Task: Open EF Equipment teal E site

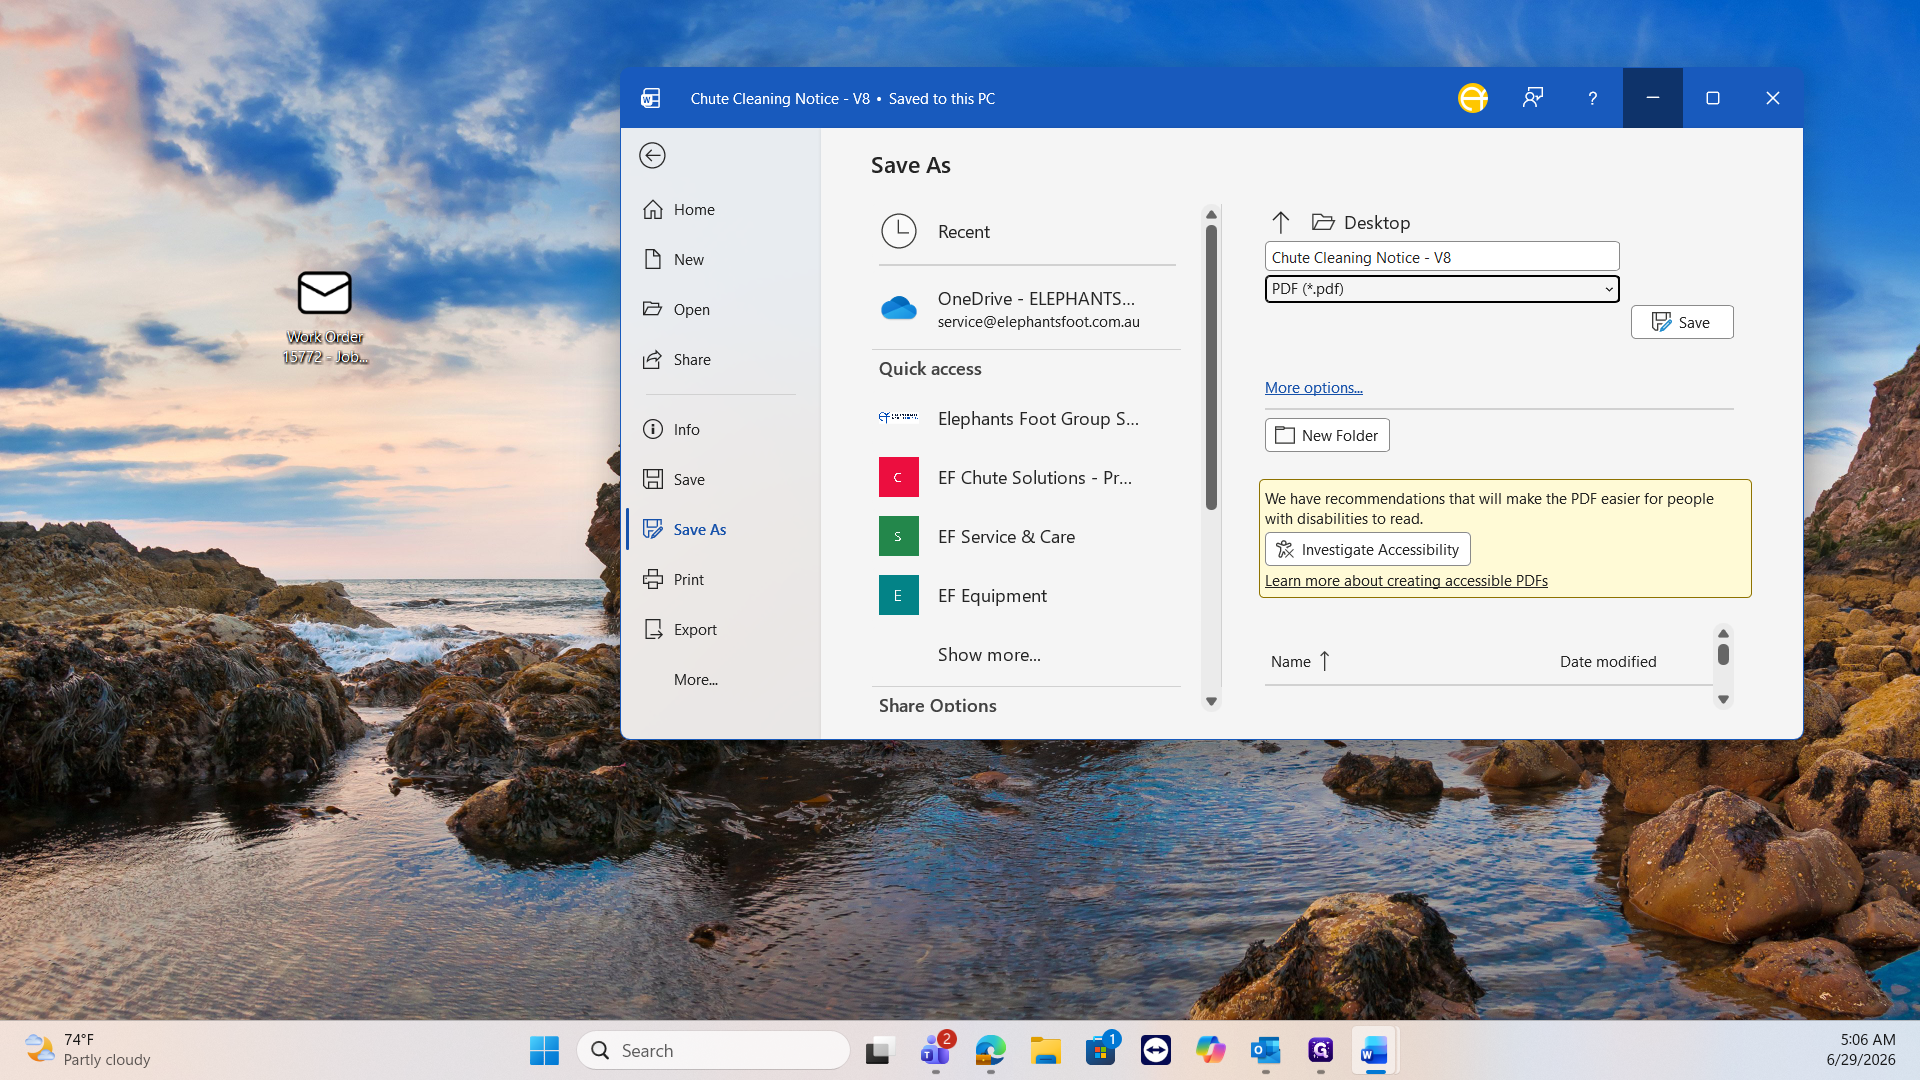Action: click(x=1026, y=595)
